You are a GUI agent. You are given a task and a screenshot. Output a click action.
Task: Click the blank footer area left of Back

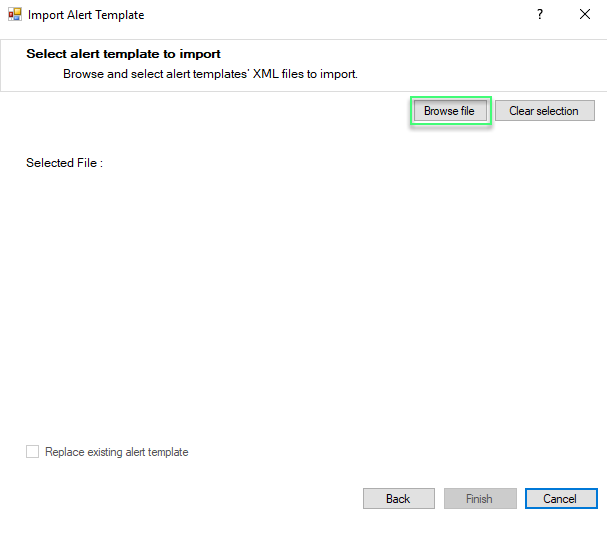pyautogui.click(x=180, y=498)
